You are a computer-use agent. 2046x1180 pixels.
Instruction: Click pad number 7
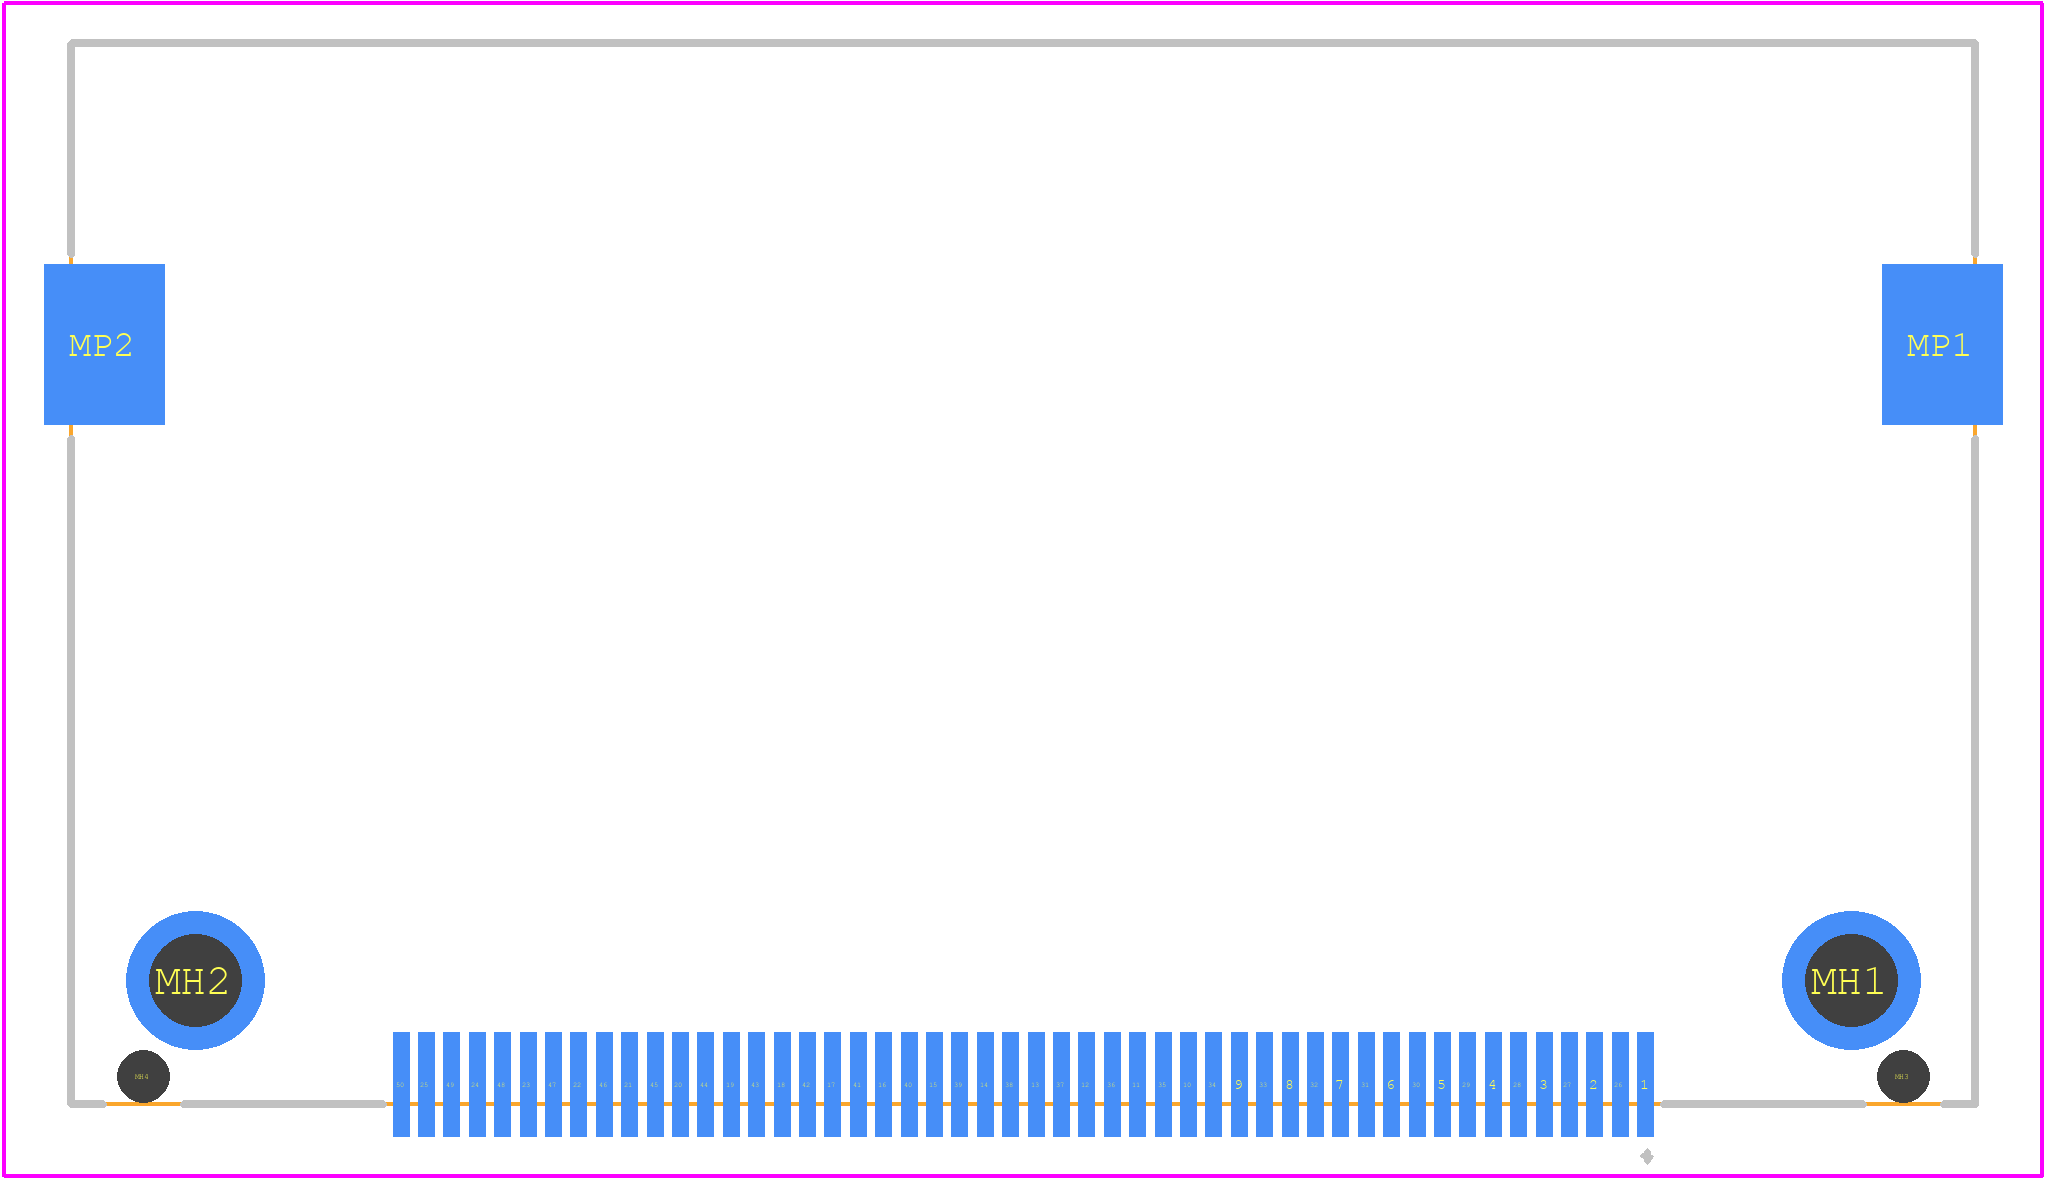pyautogui.click(x=1340, y=1084)
